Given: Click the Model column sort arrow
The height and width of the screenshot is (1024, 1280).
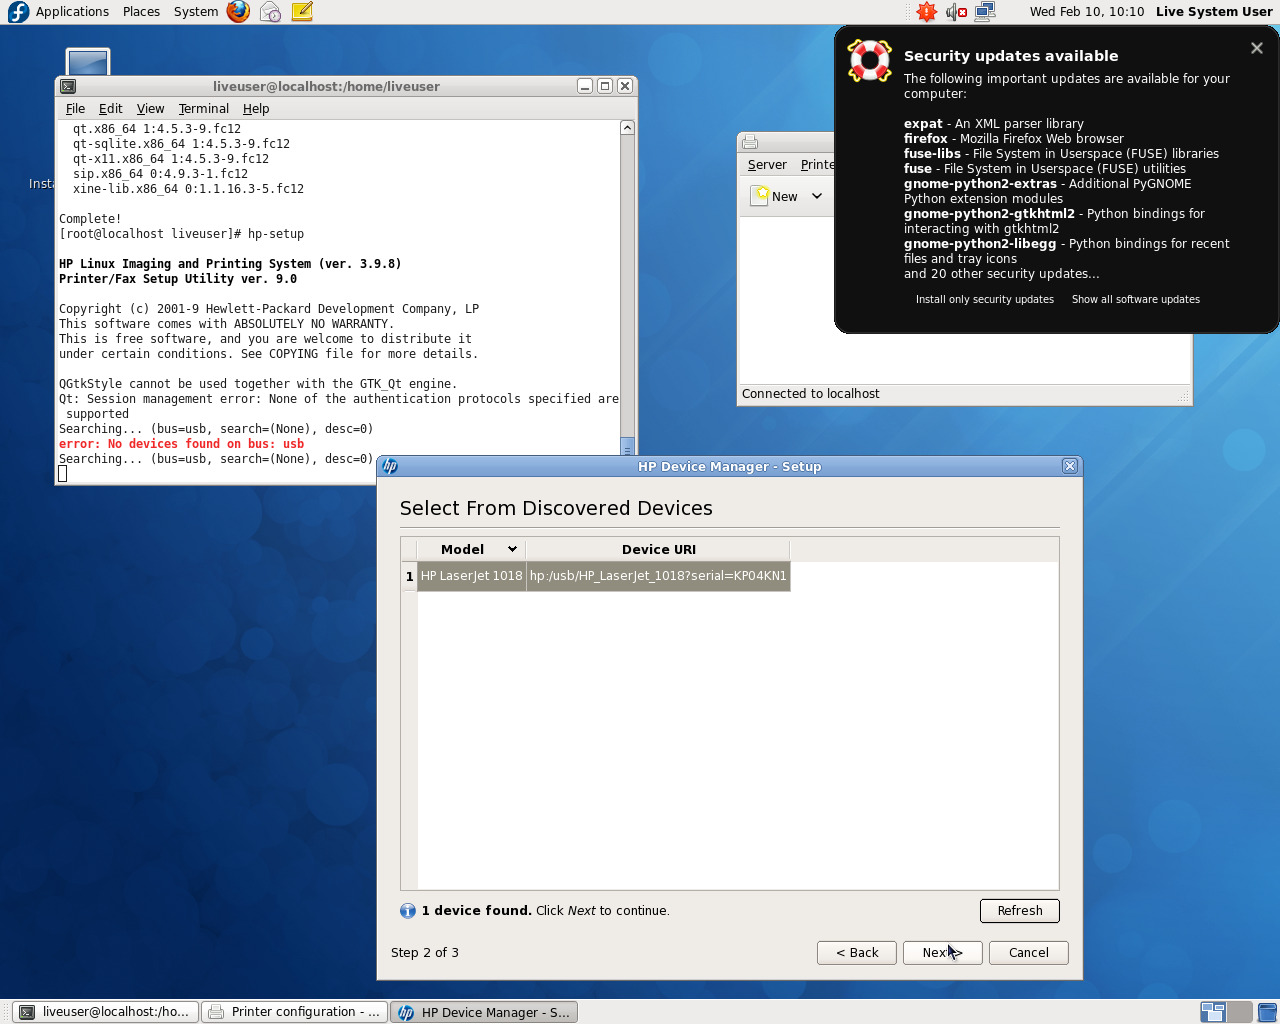Looking at the screenshot, I should [x=512, y=549].
